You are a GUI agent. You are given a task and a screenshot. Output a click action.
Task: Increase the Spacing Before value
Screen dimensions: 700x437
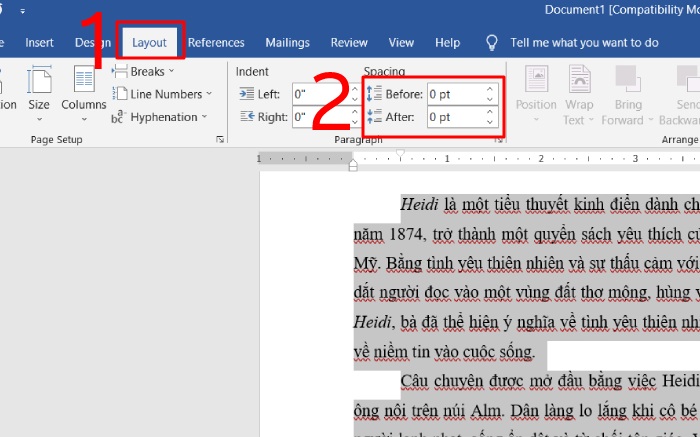pyautogui.click(x=489, y=89)
